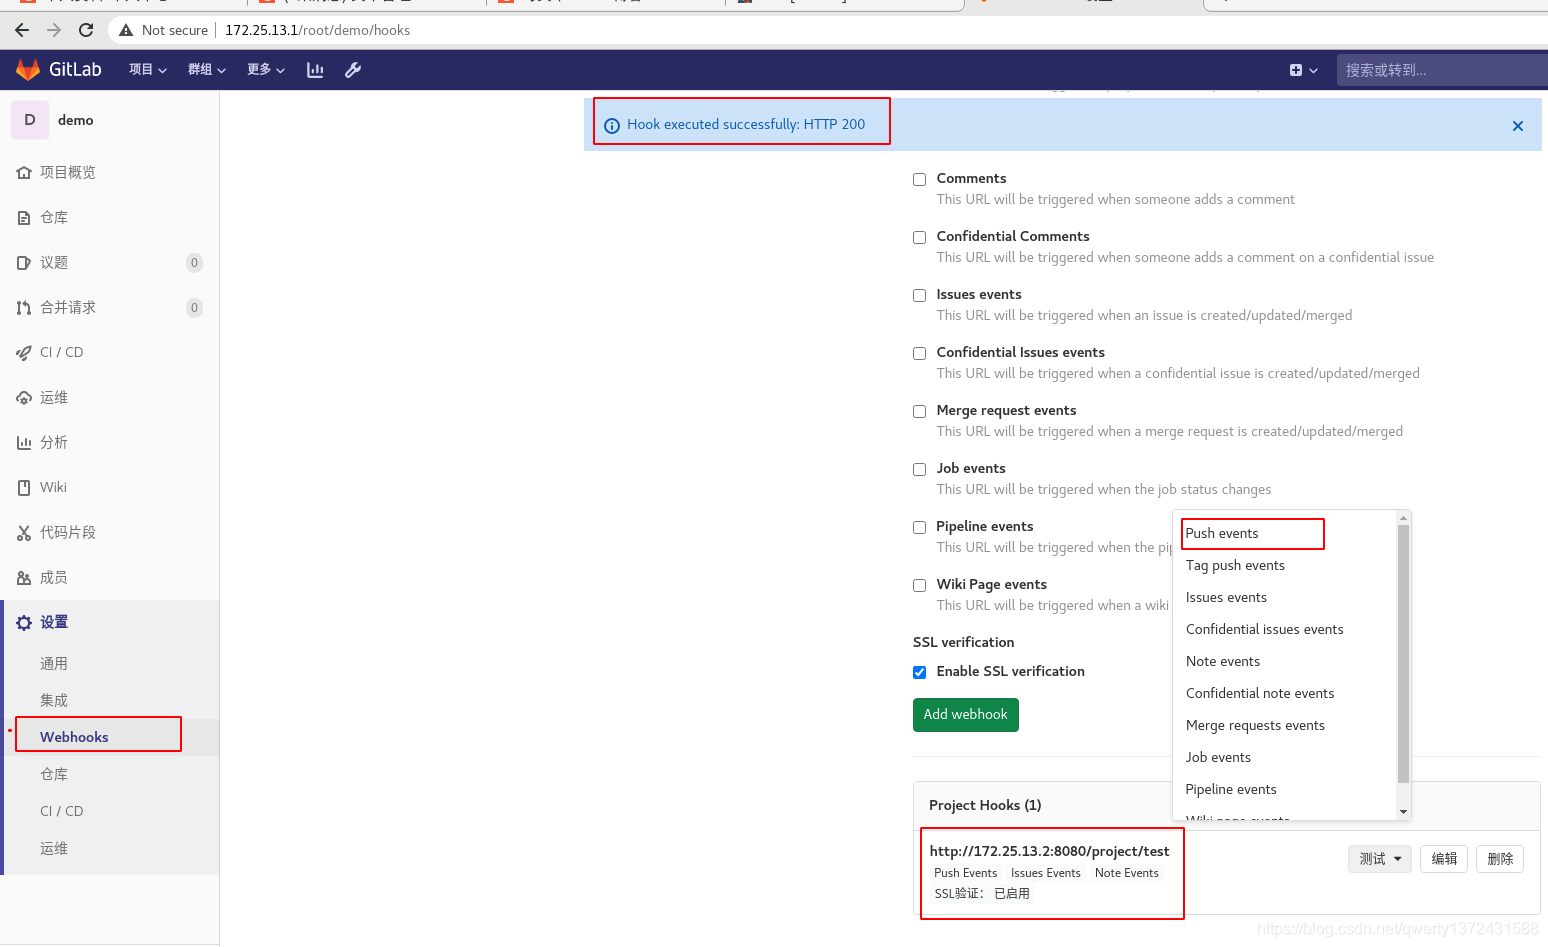Enable Confidential Comments checkbox
Viewport: 1548px width, 947px height.
[919, 238]
